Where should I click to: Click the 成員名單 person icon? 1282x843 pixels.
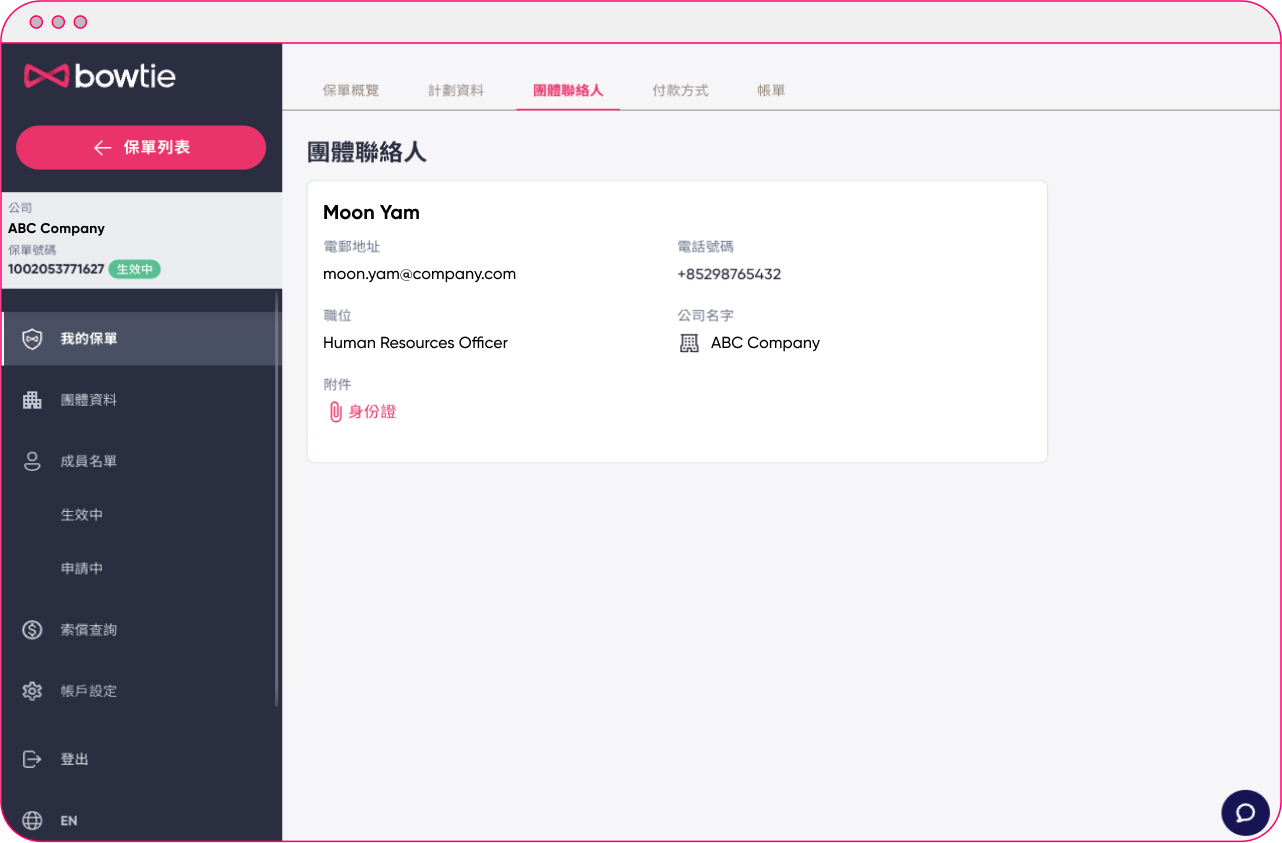(31, 461)
